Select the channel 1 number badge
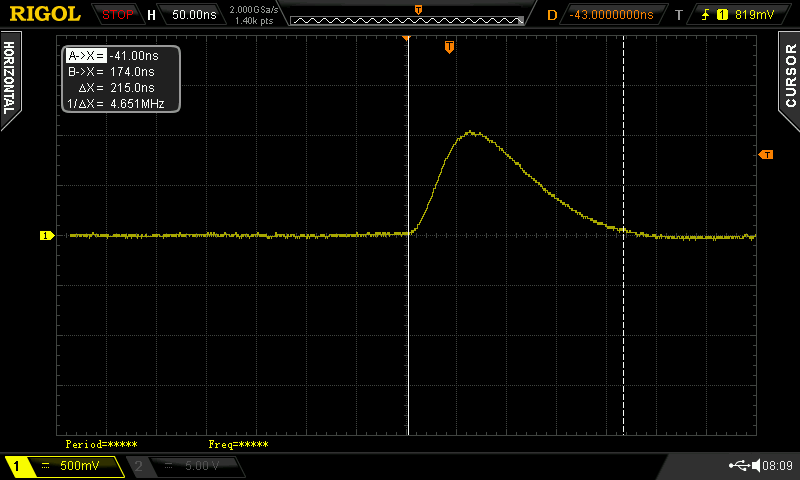 coord(16,466)
